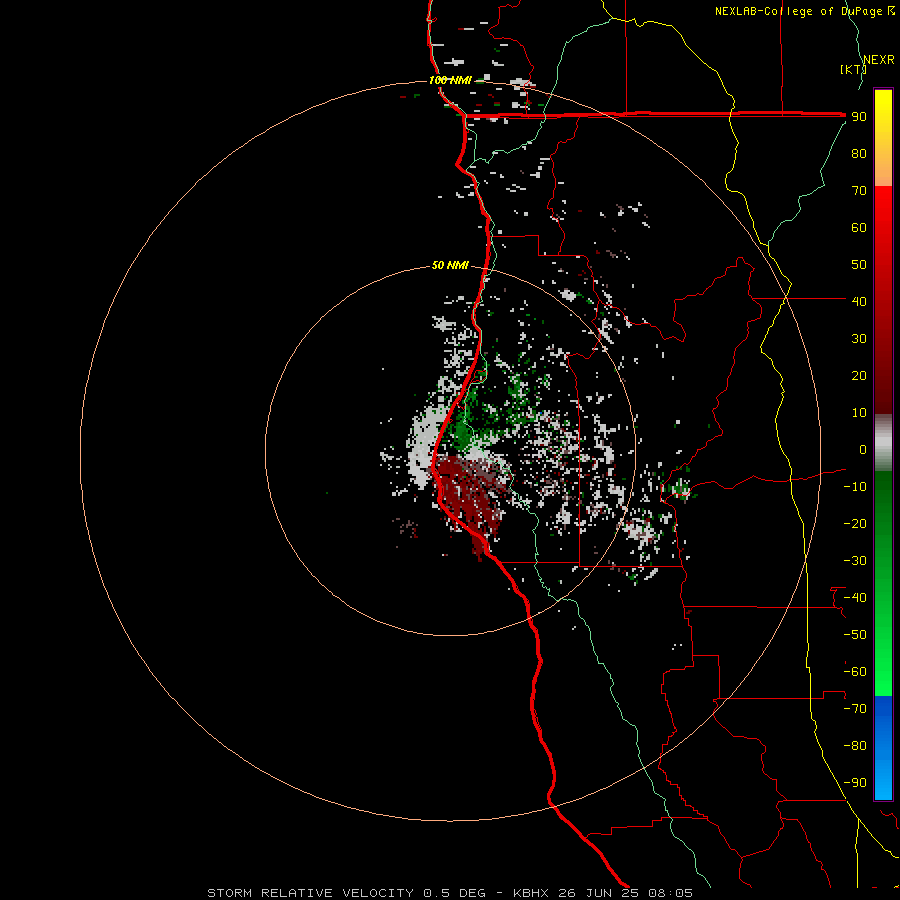This screenshot has width=900, height=900.
Task: Click the NEXLAB-College of DuPage credit text
Action: coord(804,11)
